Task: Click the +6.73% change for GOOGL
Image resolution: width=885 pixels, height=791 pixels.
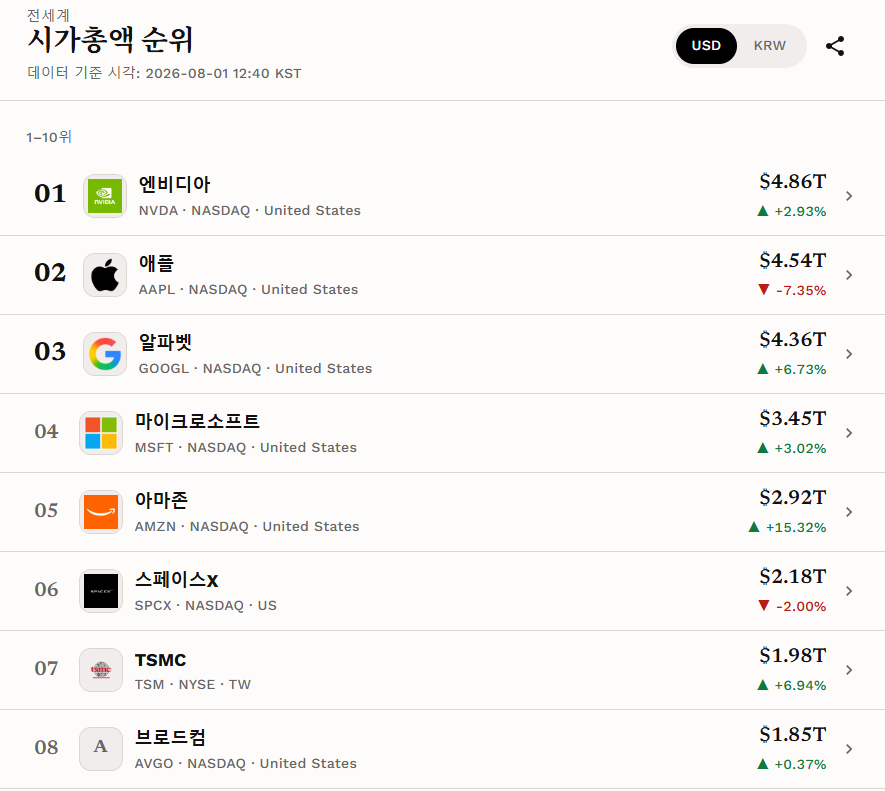Action: click(792, 370)
